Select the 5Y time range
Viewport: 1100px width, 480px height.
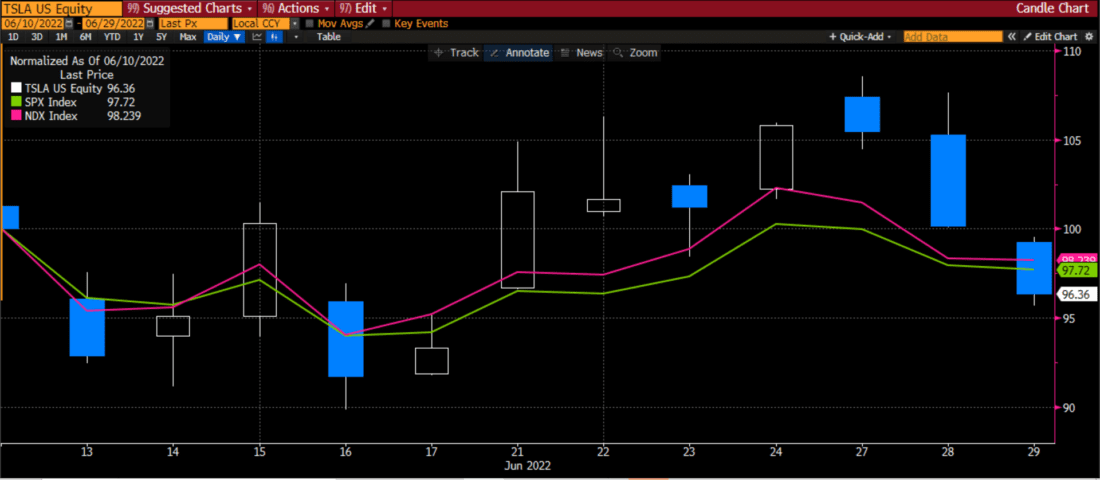pyautogui.click(x=162, y=36)
